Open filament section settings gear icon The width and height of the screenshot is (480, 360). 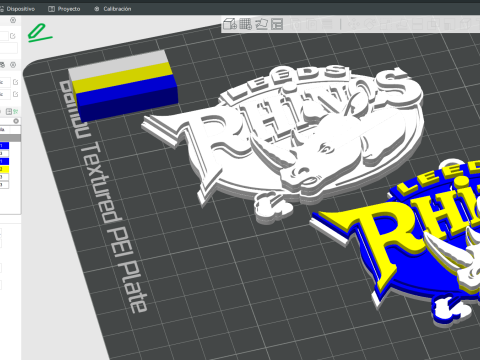(x=13, y=65)
